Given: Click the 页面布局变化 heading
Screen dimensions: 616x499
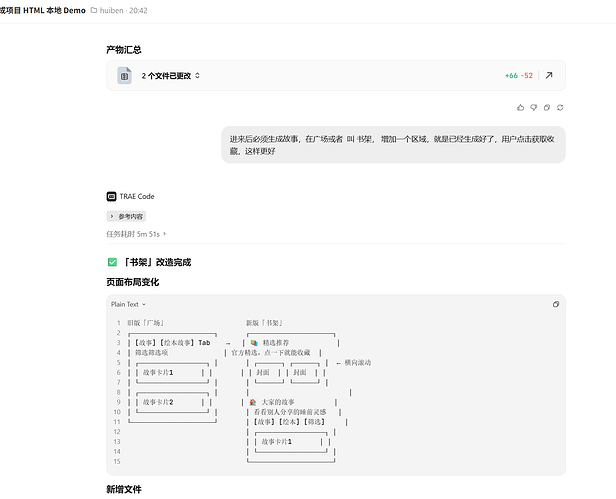Looking at the screenshot, I should [x=133, y=282].
